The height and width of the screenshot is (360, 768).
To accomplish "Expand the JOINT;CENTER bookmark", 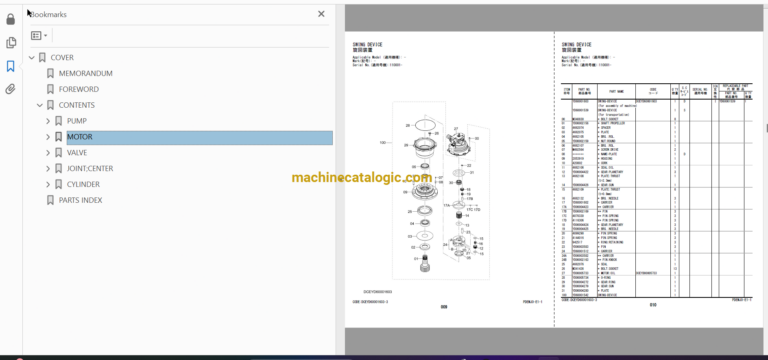I will click(48, 168).
